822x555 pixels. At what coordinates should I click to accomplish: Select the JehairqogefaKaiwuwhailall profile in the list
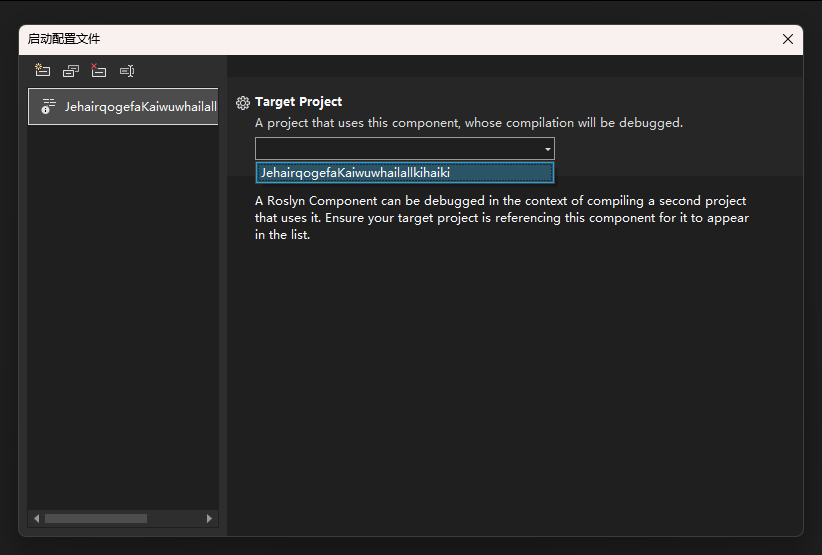pos(140,106)
